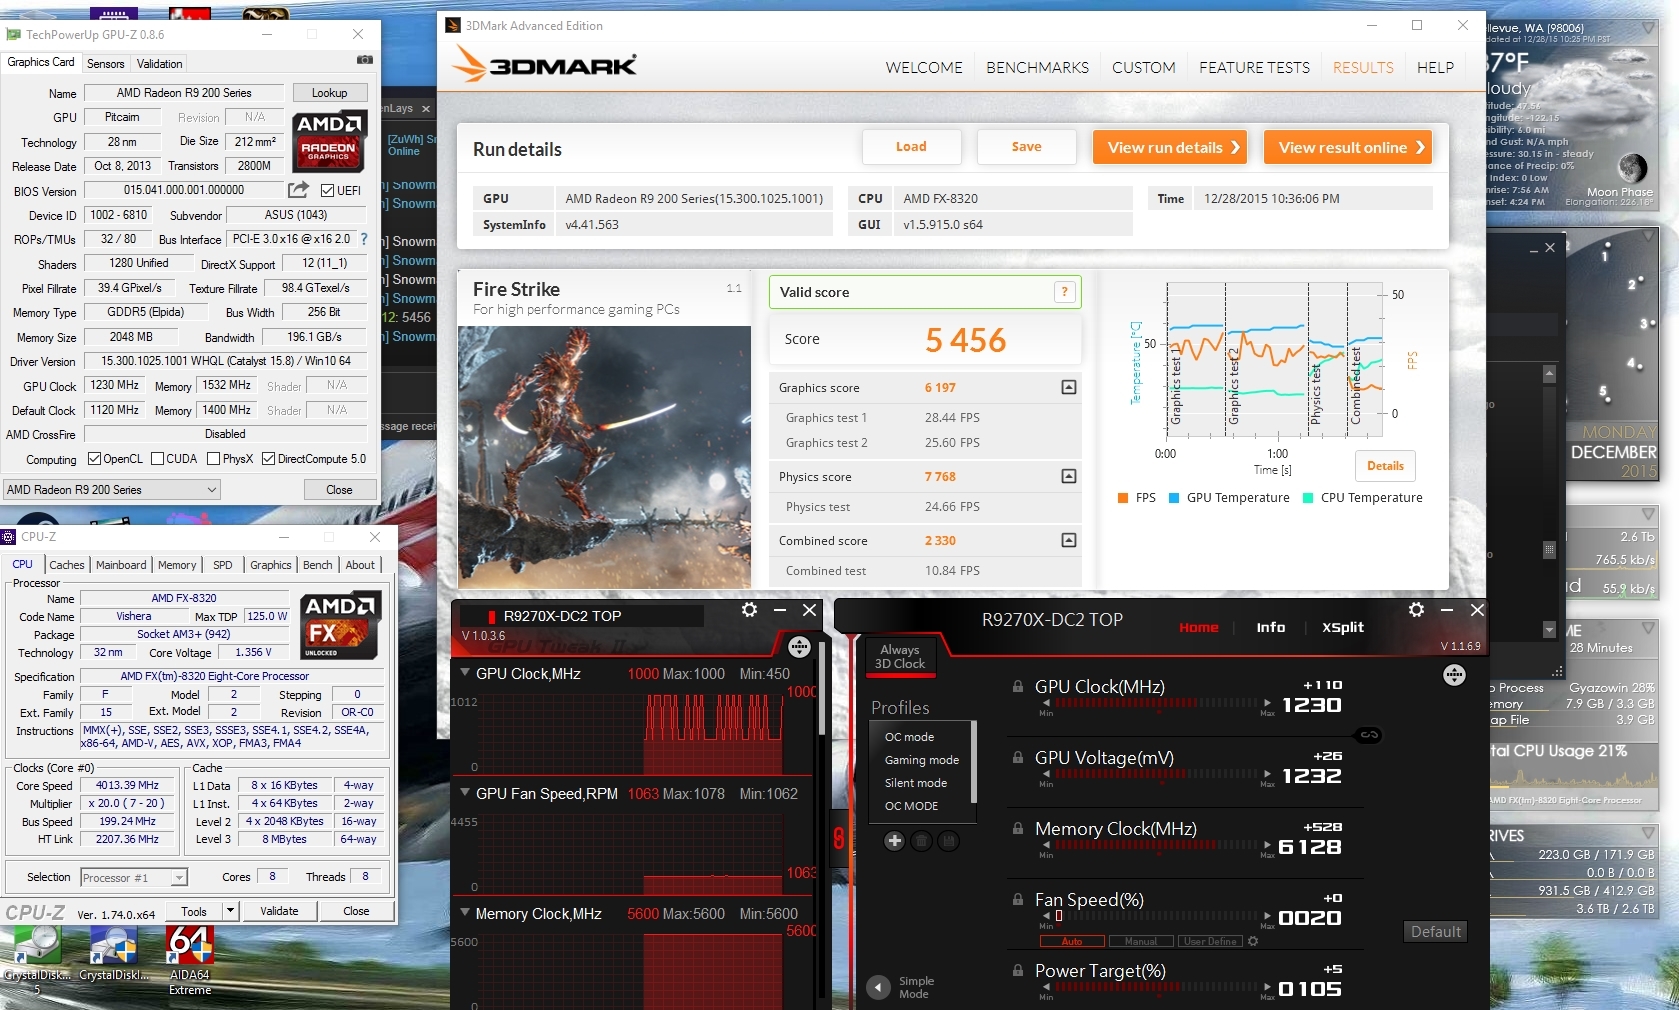Collapse Graphics score section in 3DMark
Viewport: 1679px width, 1010px height.
point(1068,387)
